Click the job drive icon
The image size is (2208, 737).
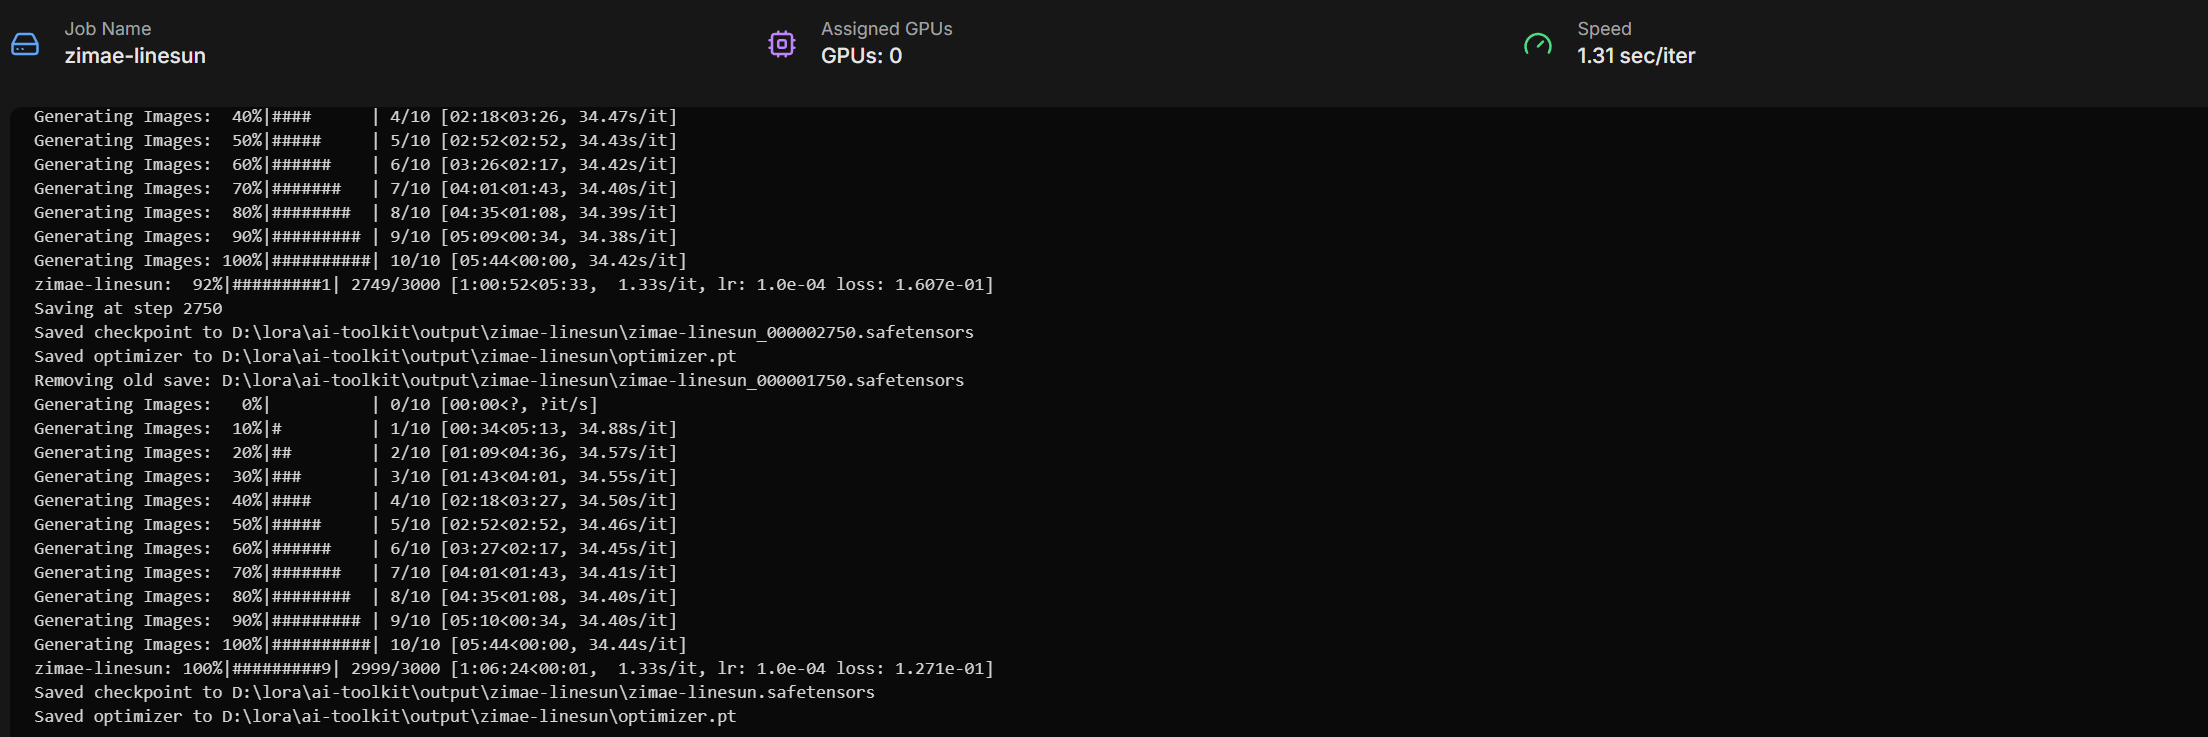(x=25, y=44)
